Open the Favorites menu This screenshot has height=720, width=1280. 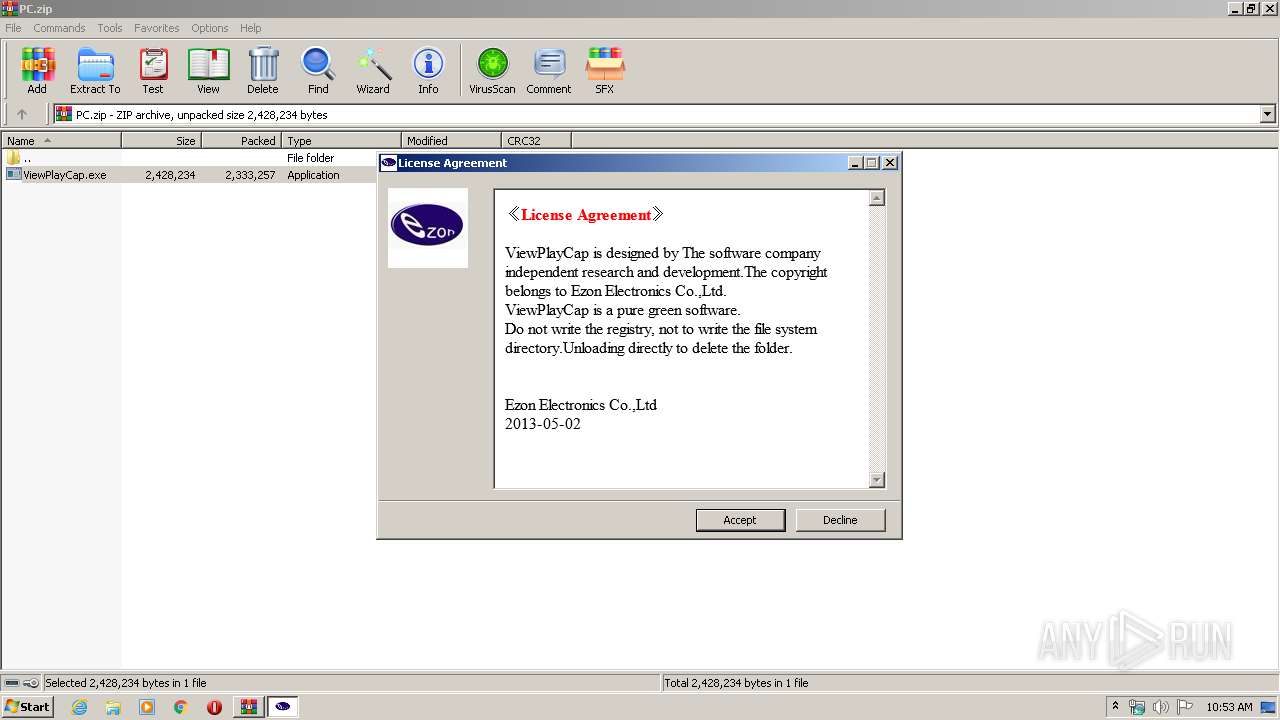pos(157,28)
